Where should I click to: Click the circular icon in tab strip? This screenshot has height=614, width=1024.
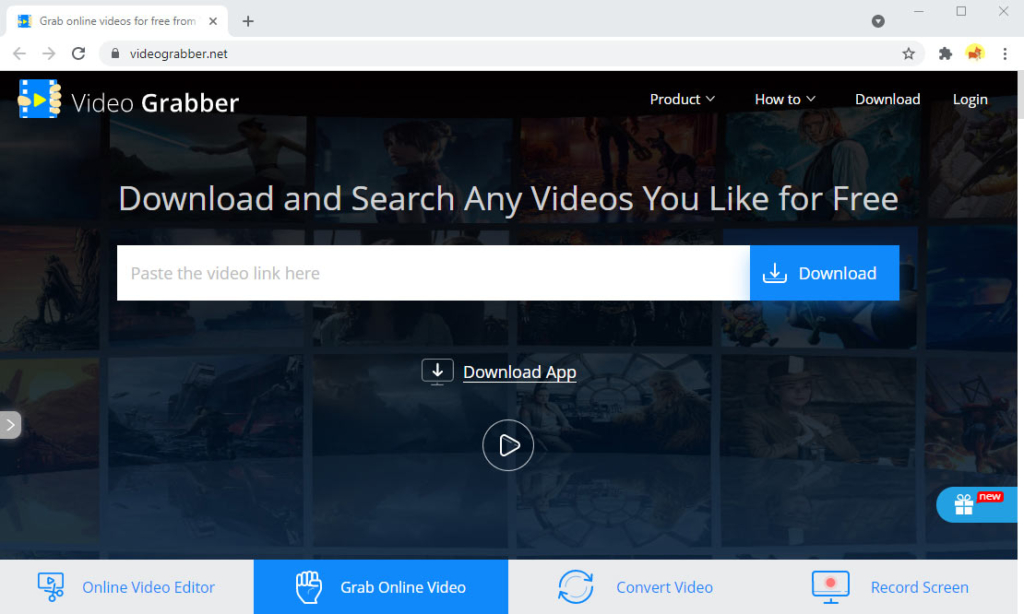click(x=878, y=21)
